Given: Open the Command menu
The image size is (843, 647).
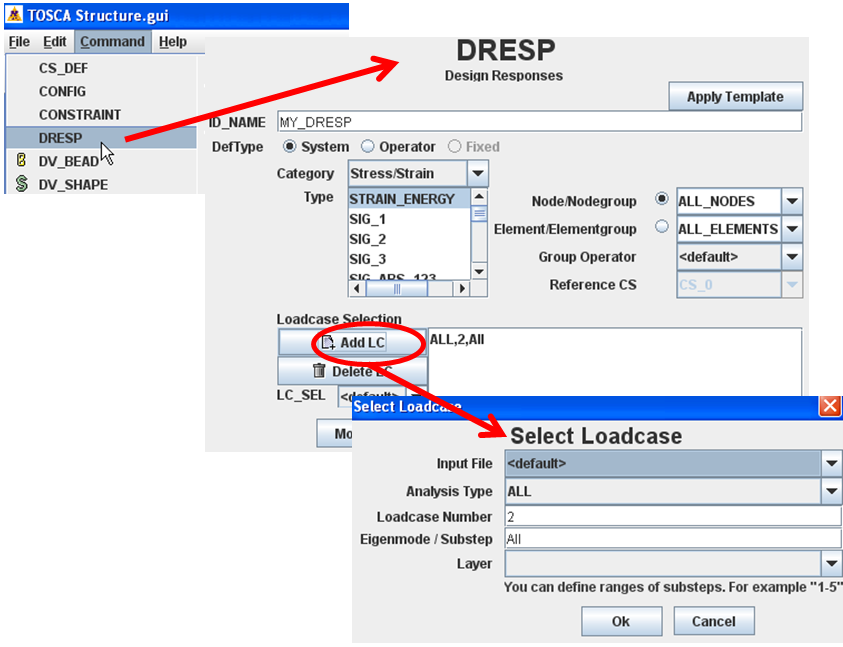Looking at the screenshot, I should [112, 42].
